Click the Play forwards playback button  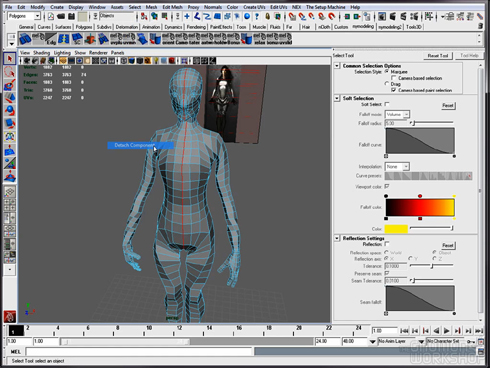click(447, 331)
